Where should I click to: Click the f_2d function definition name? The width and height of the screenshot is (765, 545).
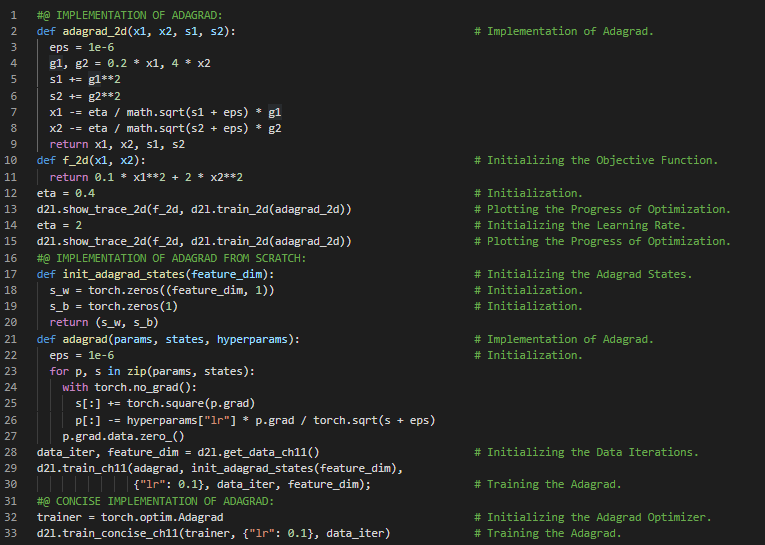pos(80,161)
